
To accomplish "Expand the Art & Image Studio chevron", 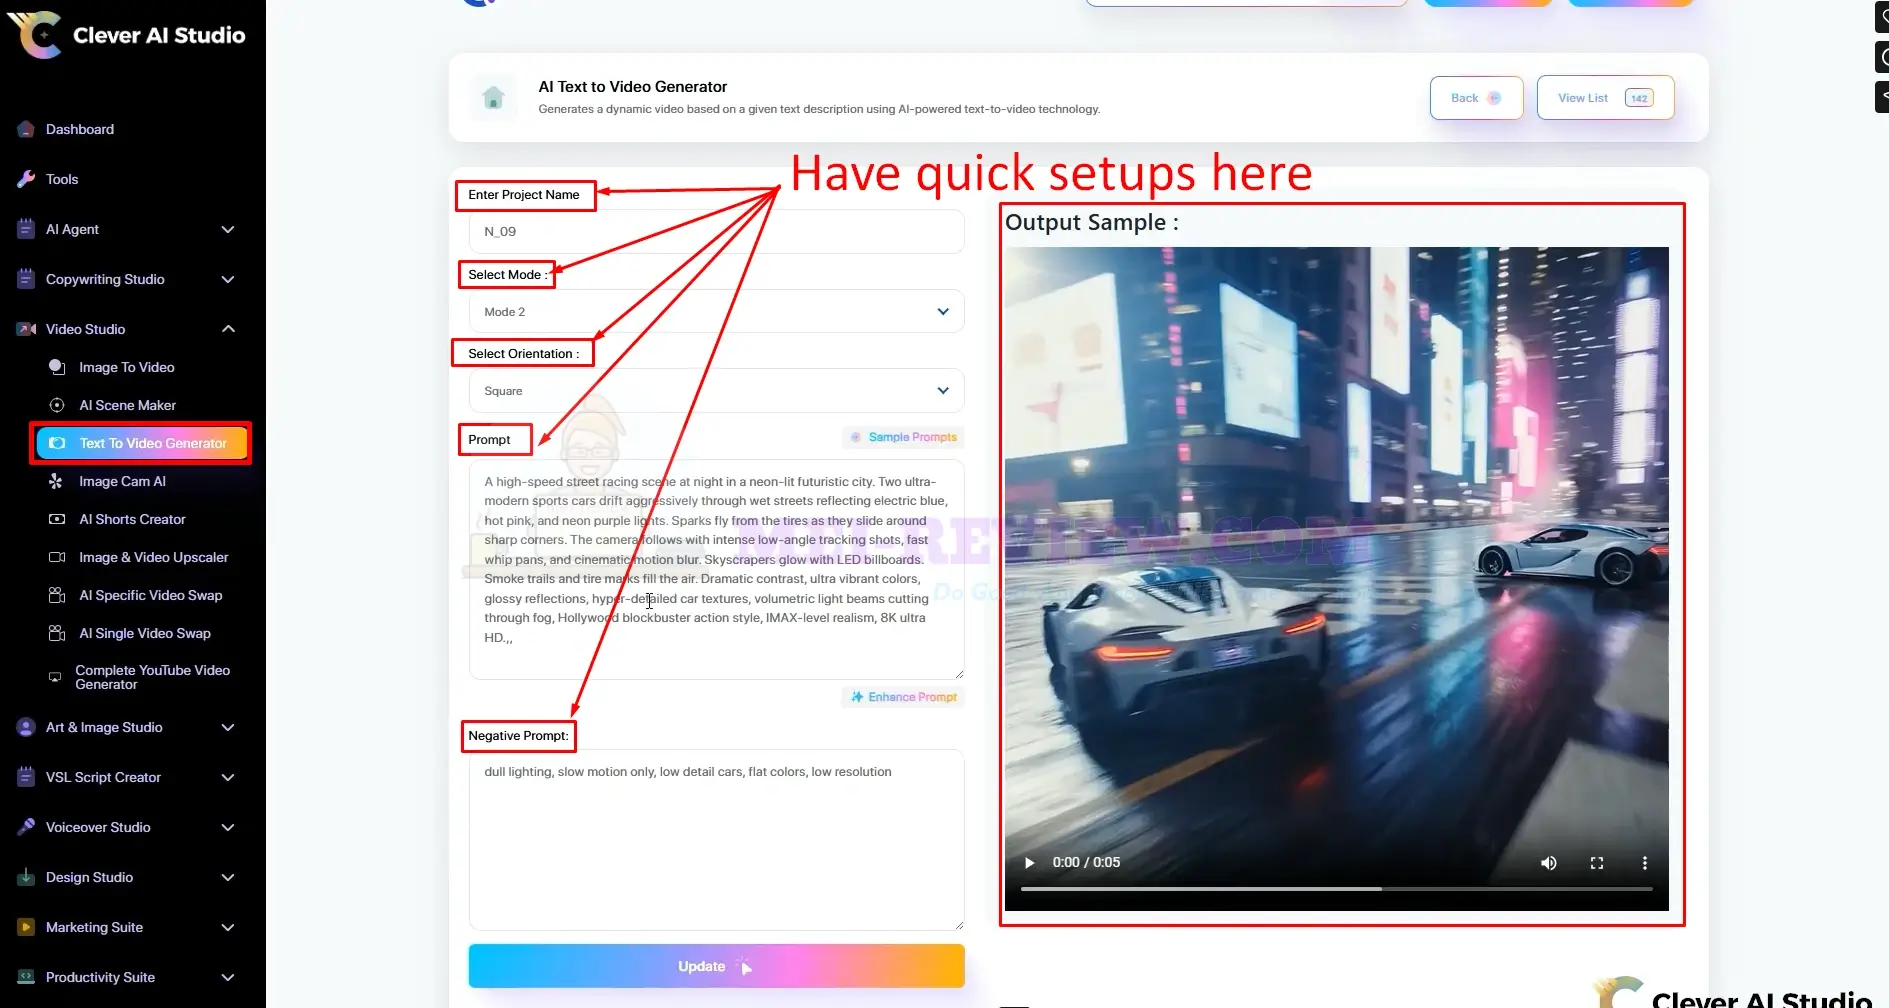I will tap(228, 727).
